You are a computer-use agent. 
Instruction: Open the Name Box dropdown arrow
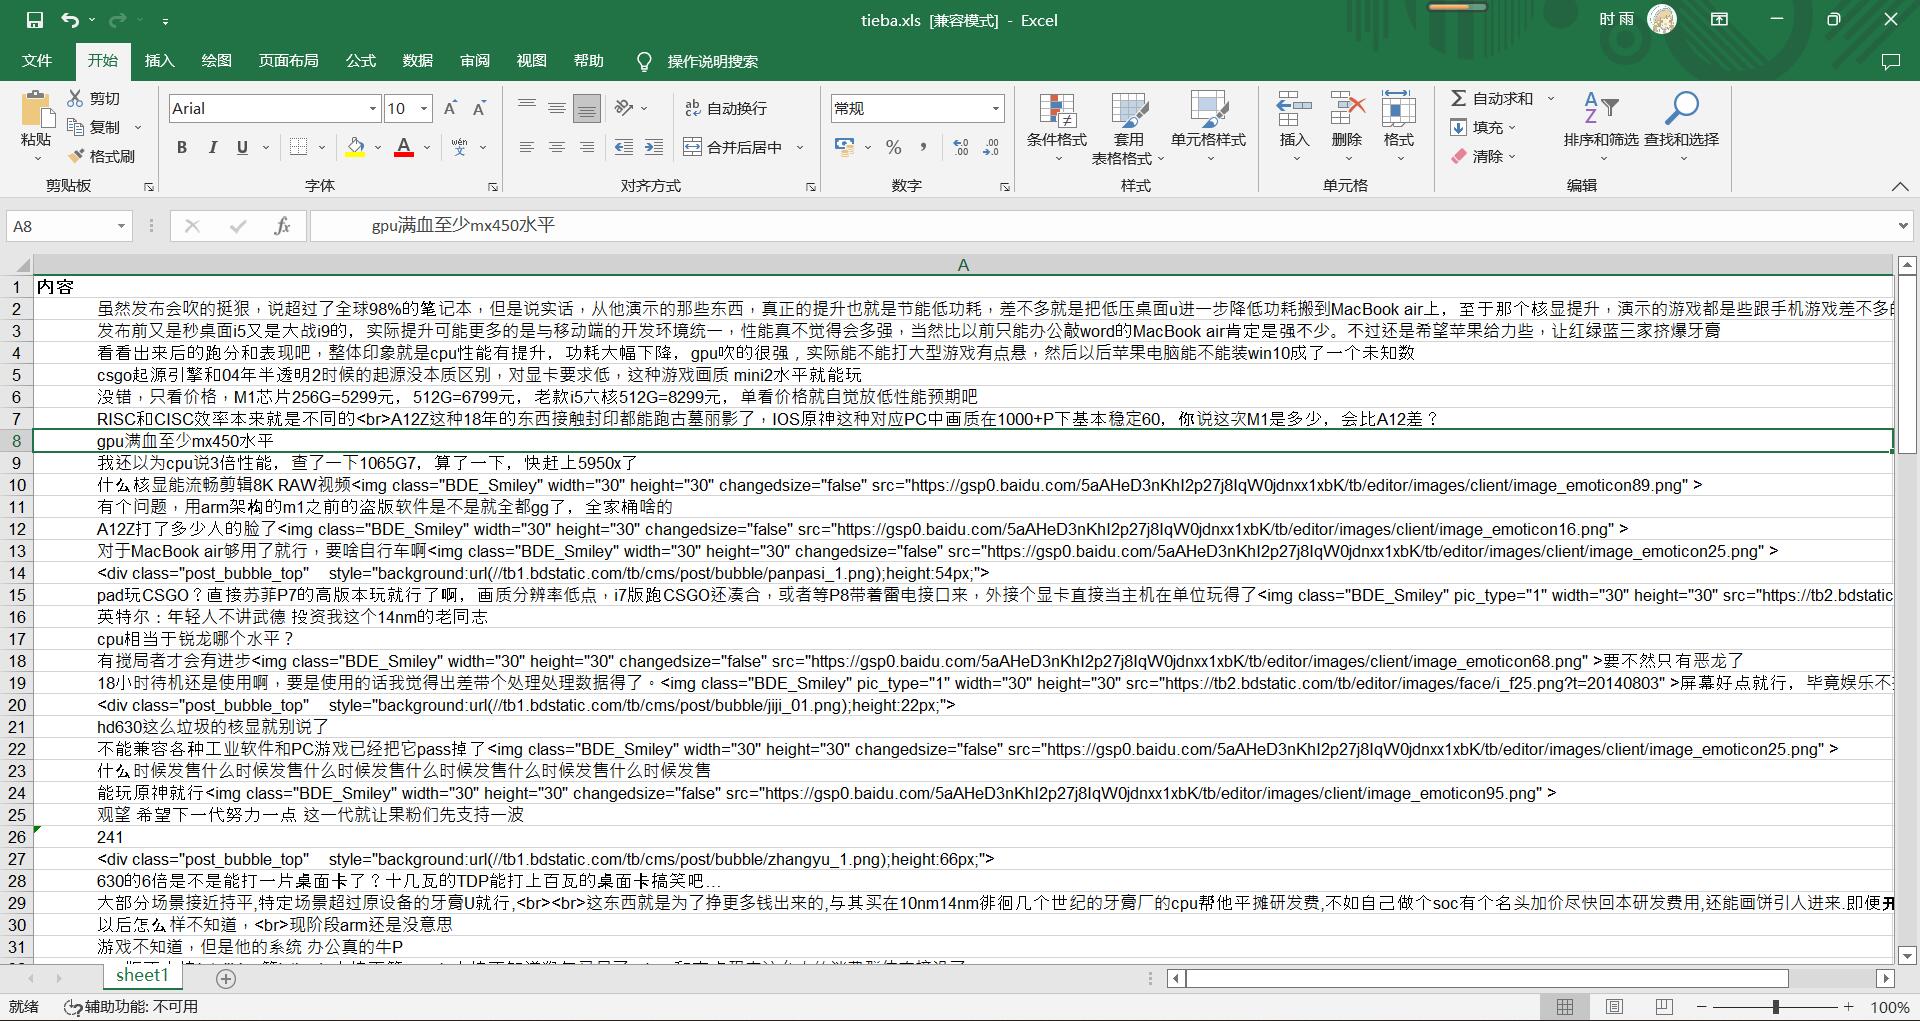(x=121, y=226)
